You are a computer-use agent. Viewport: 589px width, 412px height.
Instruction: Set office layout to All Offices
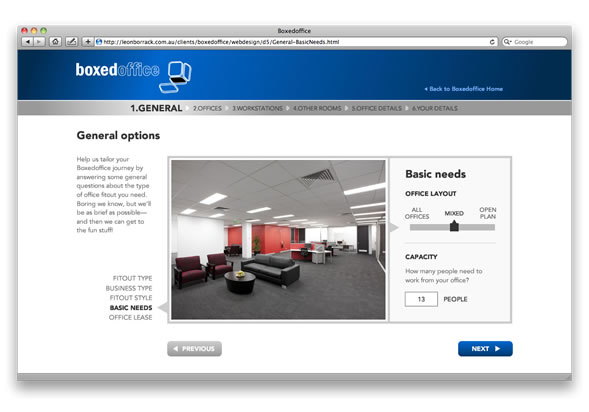(x=417, y=213)
